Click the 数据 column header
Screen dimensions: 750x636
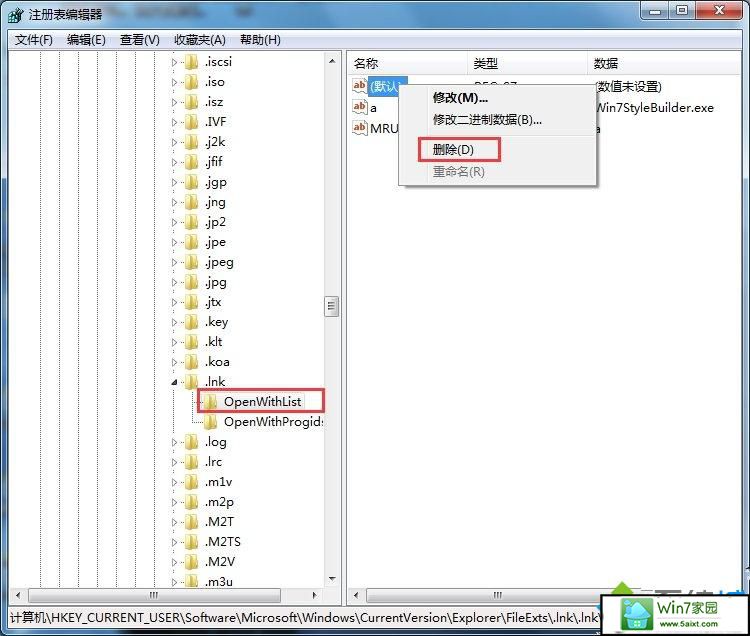tap(664, 63)
